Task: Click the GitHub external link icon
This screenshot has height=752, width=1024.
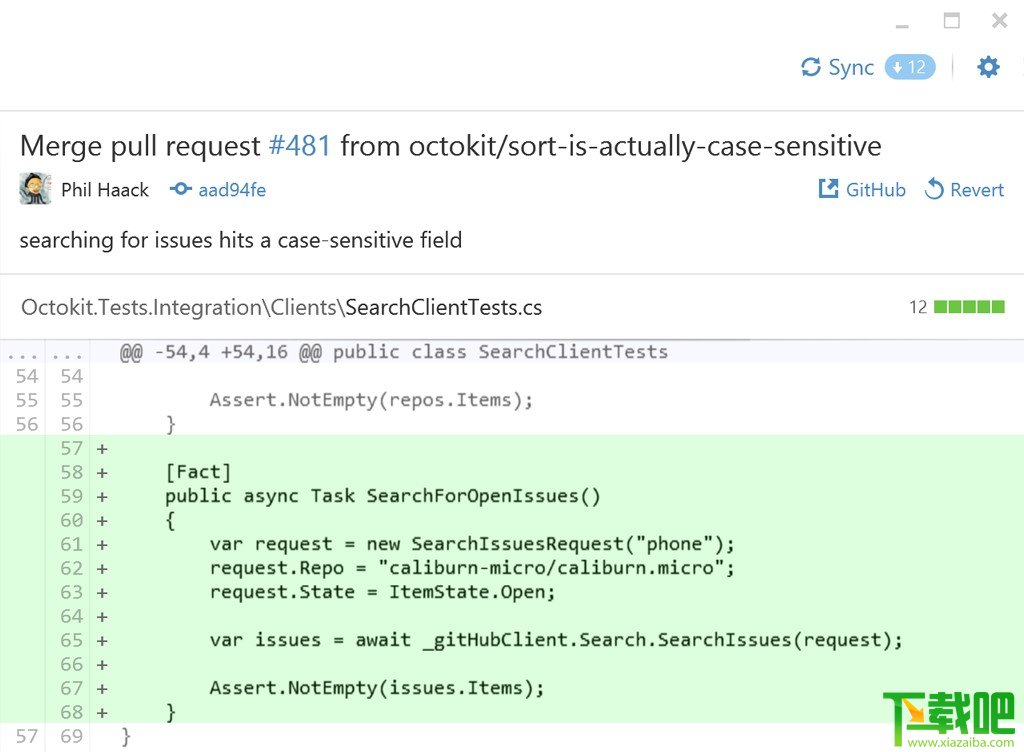Action: 828,189
